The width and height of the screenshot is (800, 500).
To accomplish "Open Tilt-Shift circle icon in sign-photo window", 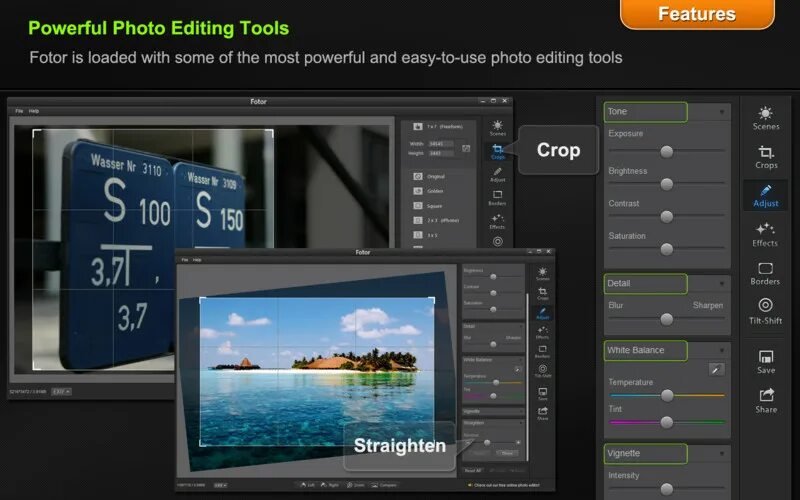I will point(497,241).
